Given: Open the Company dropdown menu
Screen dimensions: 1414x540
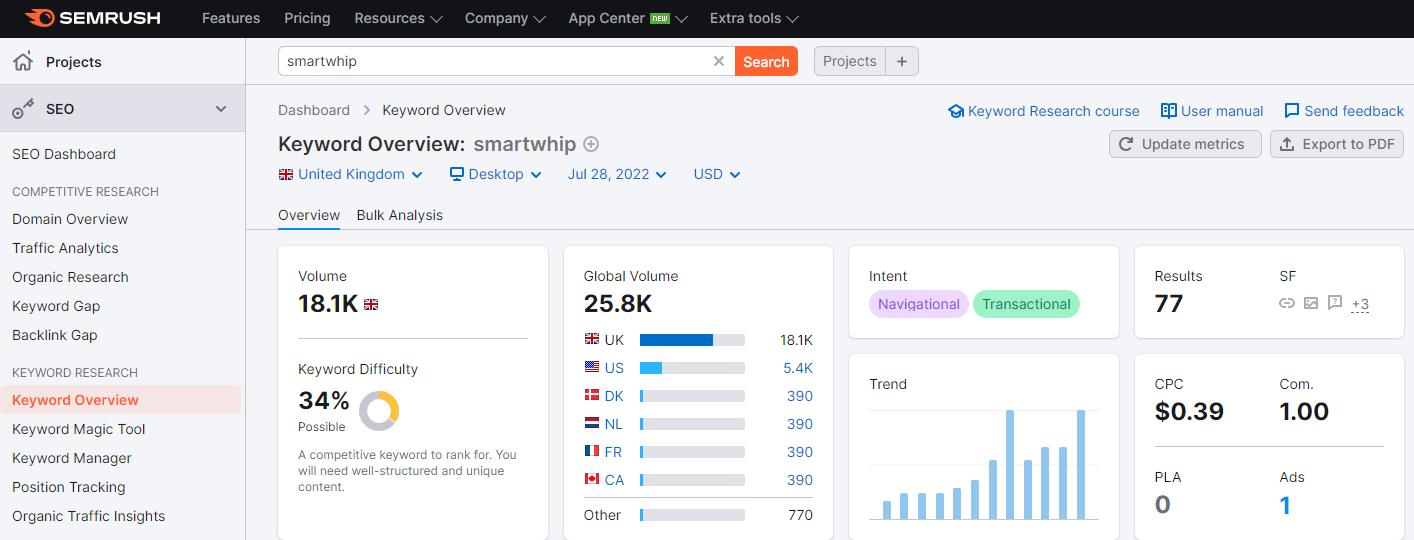Looking at the screenshot, I should (x=505, y=18).
